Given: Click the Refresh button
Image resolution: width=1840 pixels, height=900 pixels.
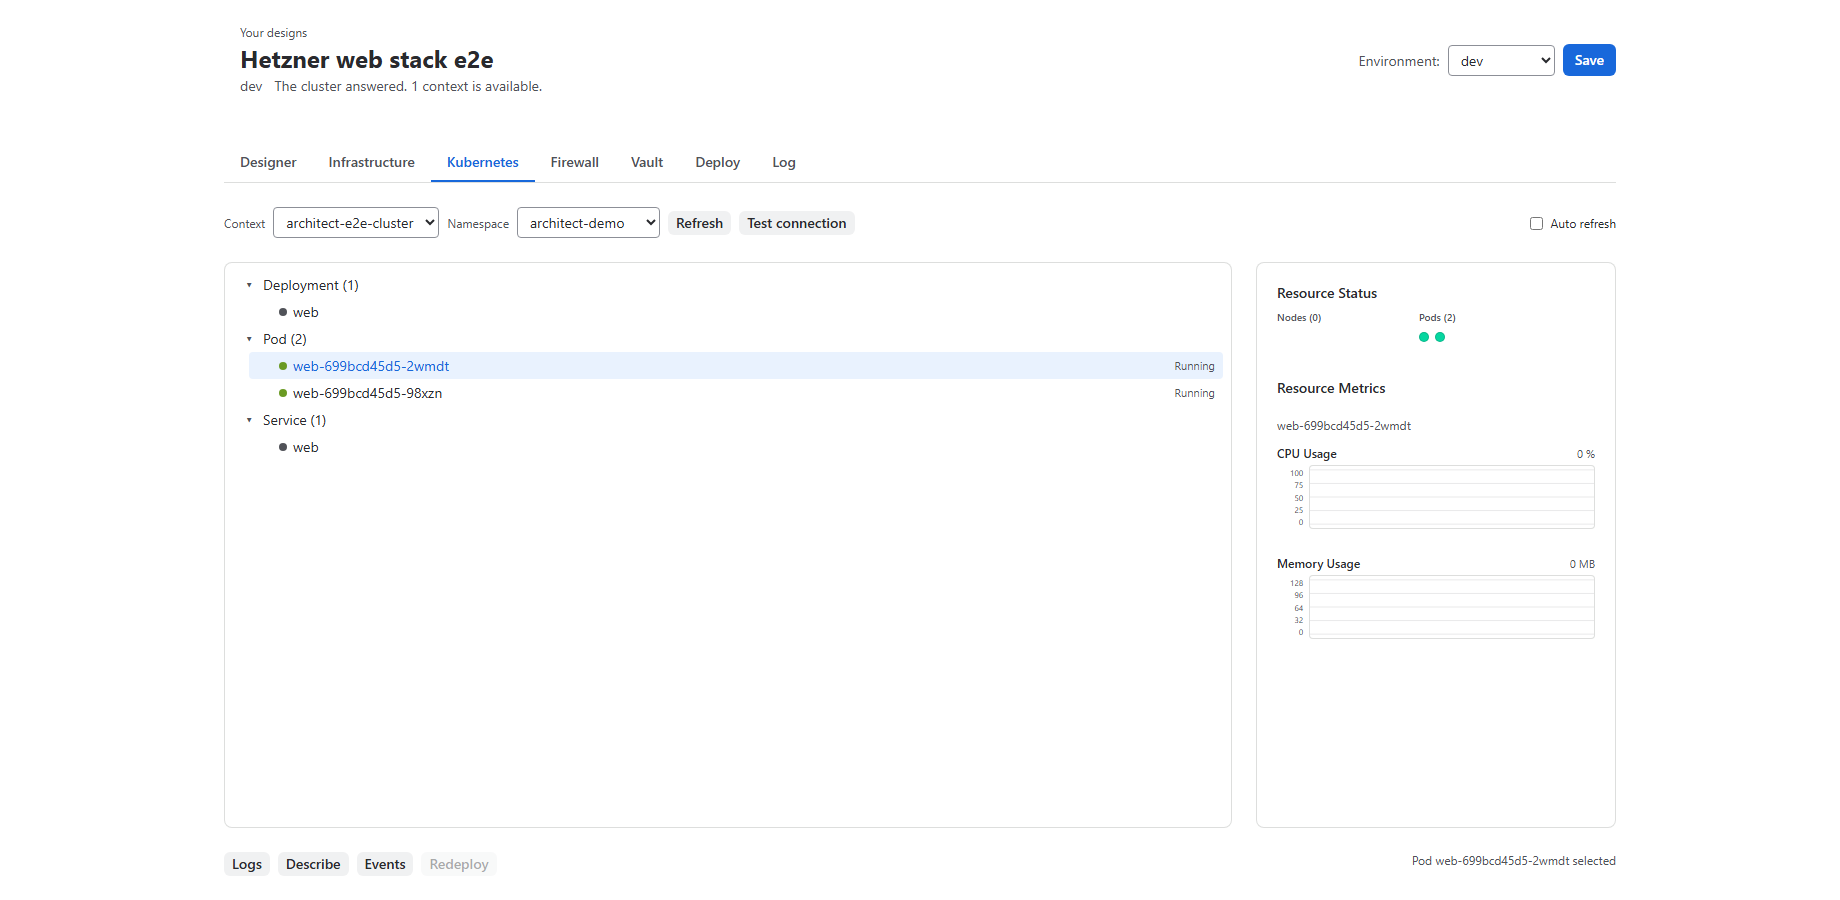Looking at the screenshot, I should pos(699,223).
